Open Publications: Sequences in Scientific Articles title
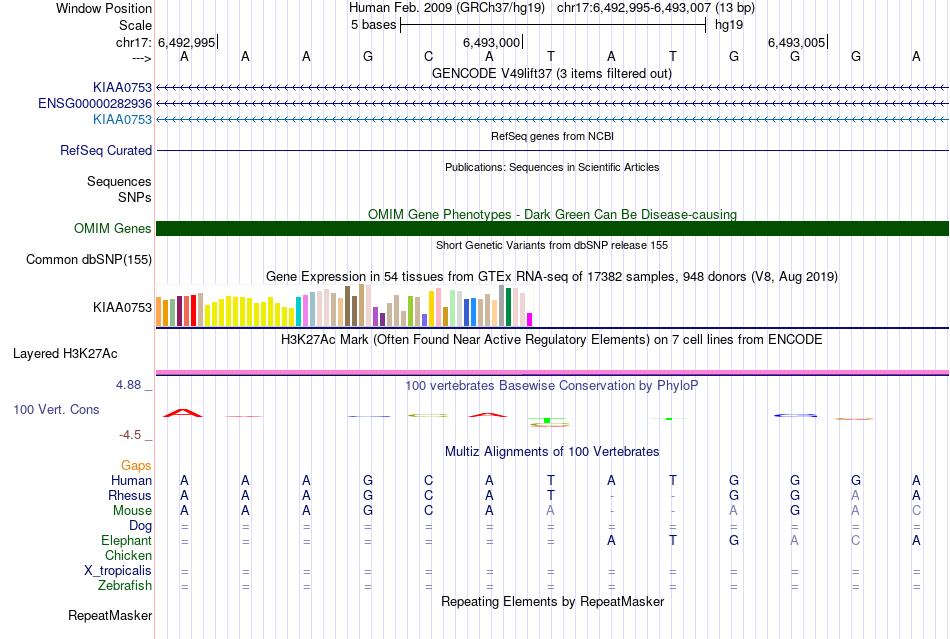 click(x=552, y=167)
